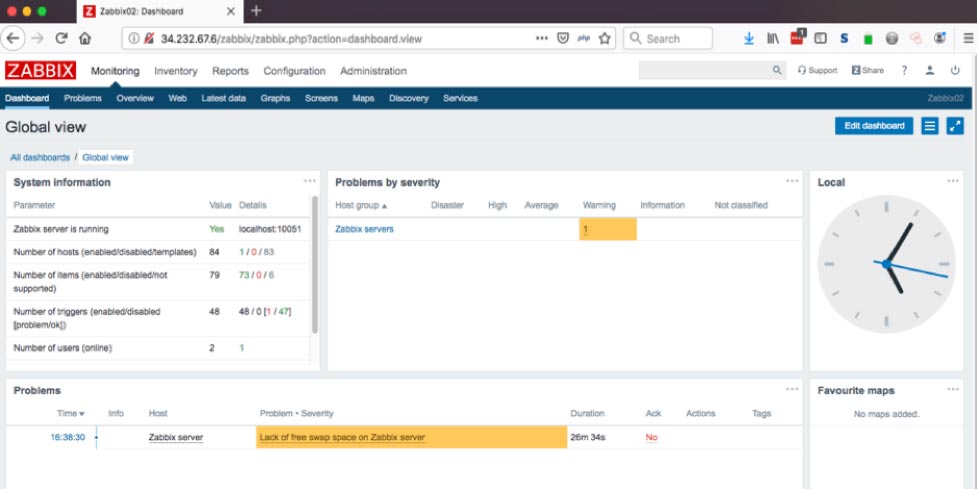
Task: Sort by Host group column header
Action: pos(361,206)
